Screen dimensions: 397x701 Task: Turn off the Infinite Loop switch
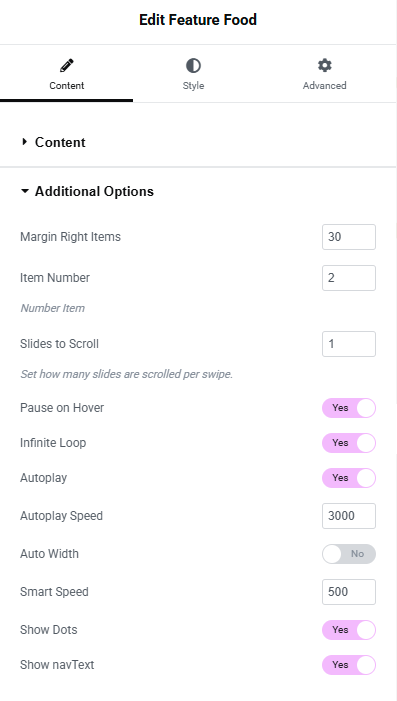coord(349,443)
